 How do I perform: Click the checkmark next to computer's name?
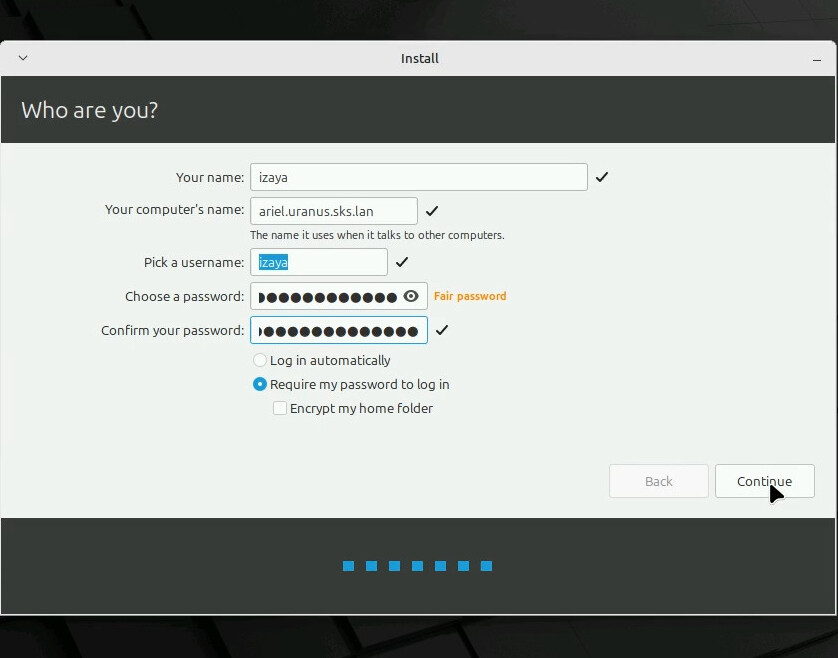point(432,211)
